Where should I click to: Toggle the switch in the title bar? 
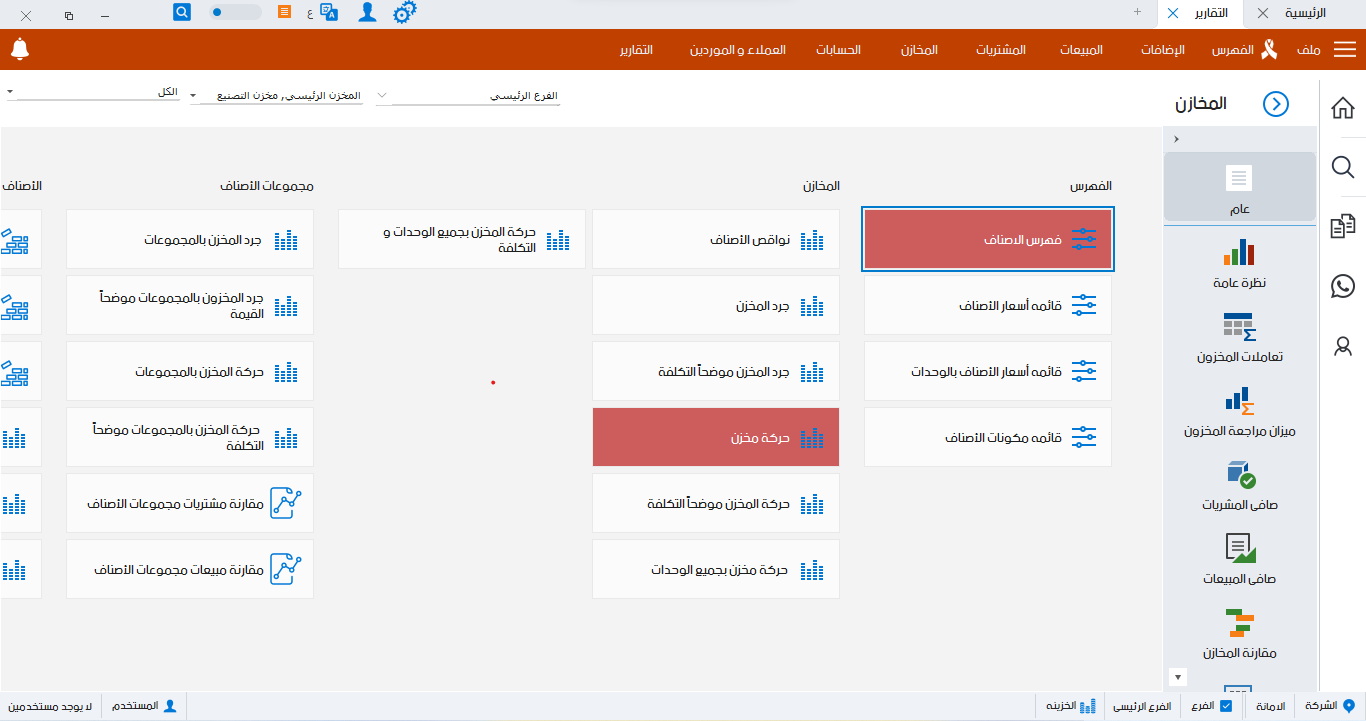point(235,13)
